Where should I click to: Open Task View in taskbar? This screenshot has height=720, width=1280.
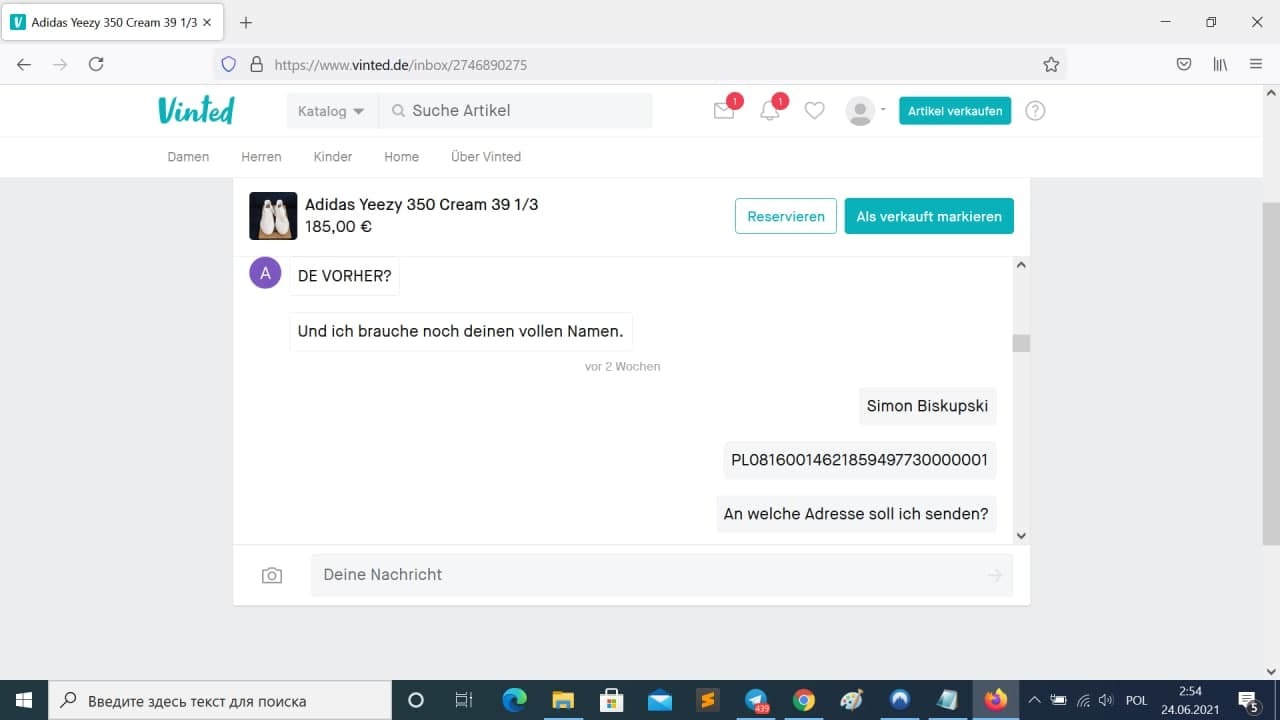click(x=464, y=700)
